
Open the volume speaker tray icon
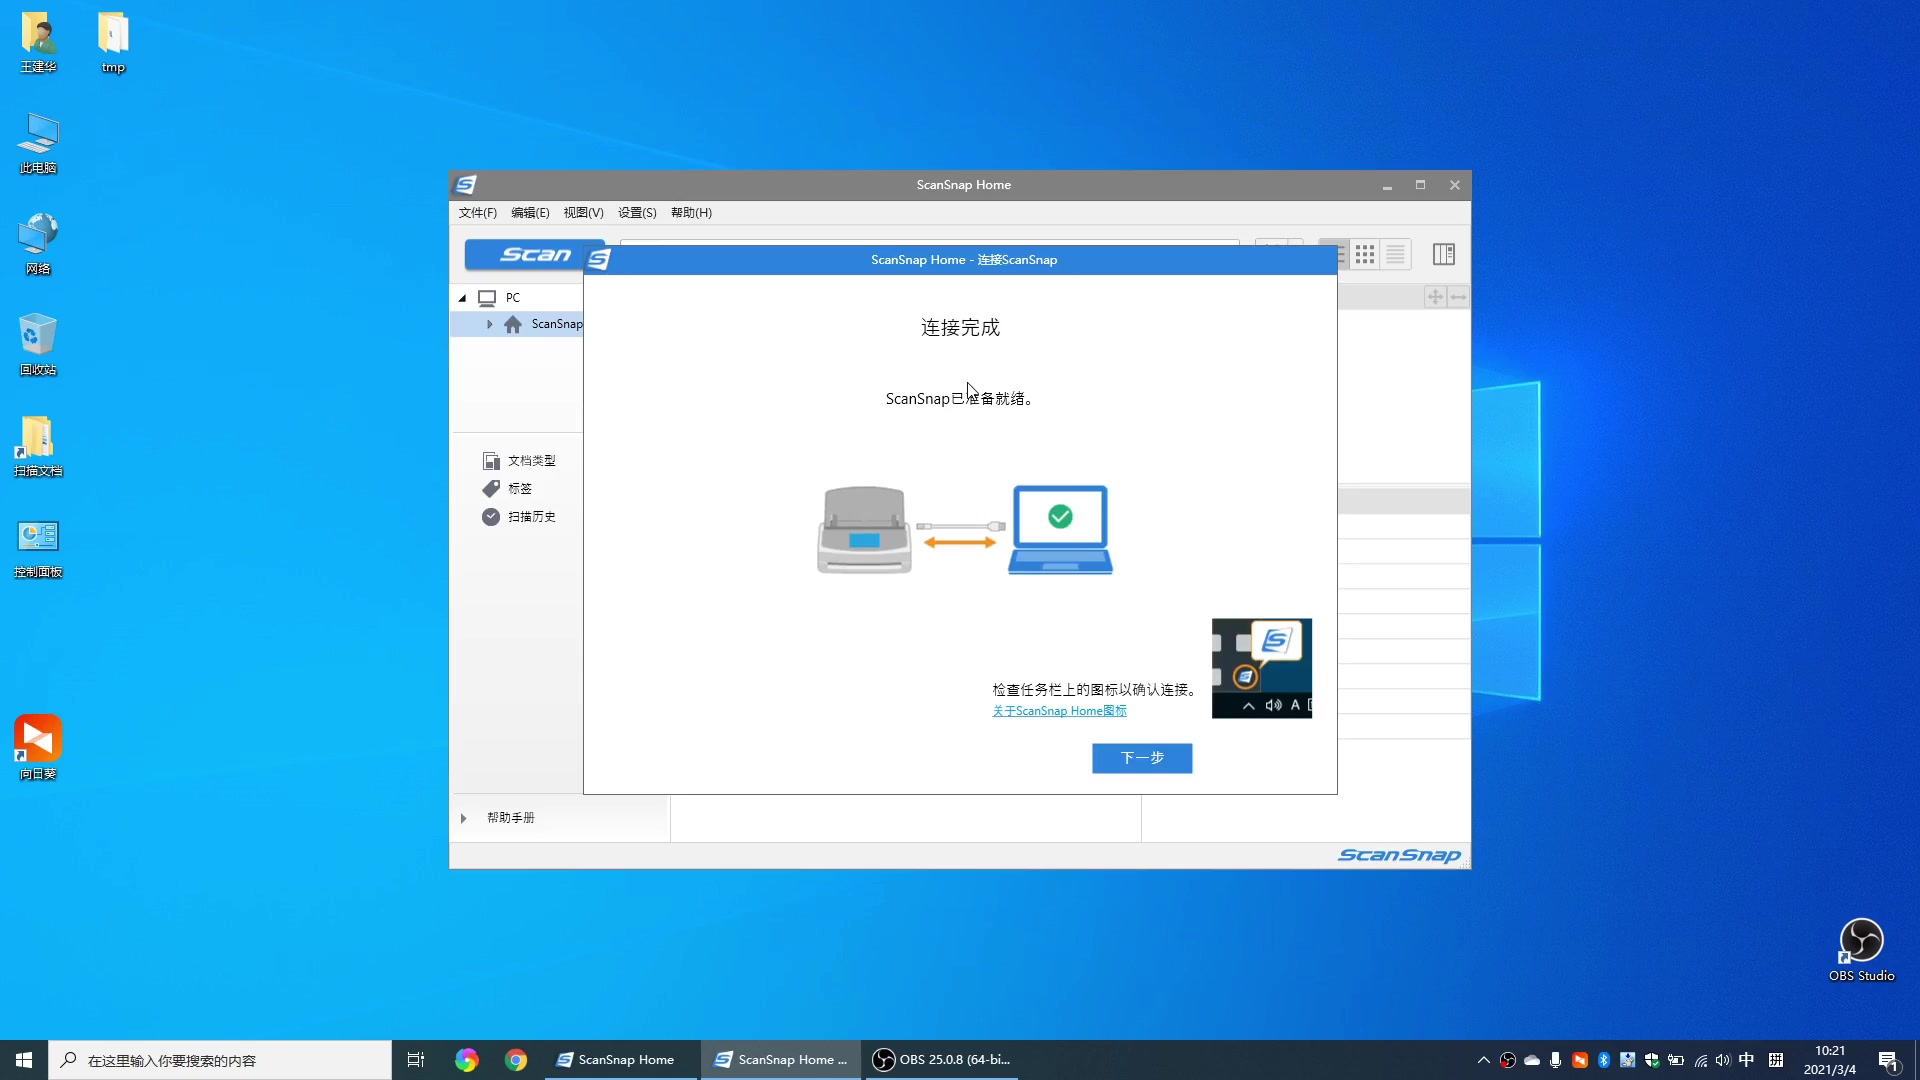[1723, 1060]
